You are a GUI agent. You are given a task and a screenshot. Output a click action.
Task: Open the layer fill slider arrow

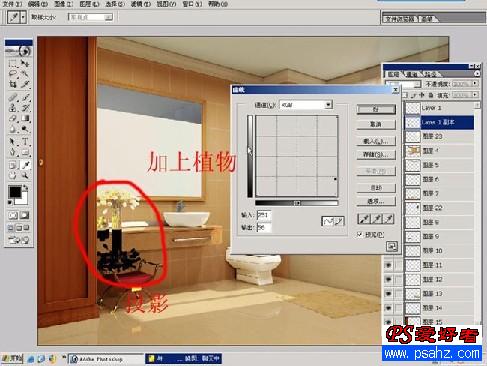(x=475, y=95)
